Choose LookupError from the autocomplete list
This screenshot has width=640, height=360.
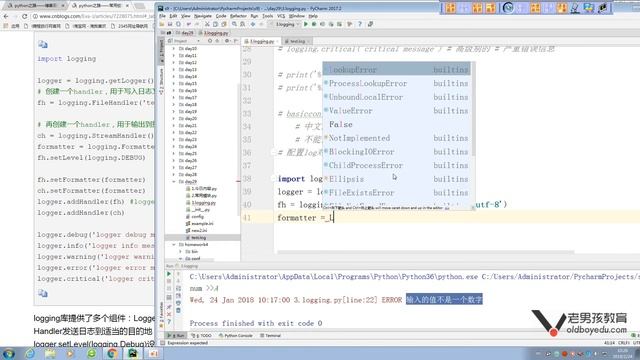[396, 70]
